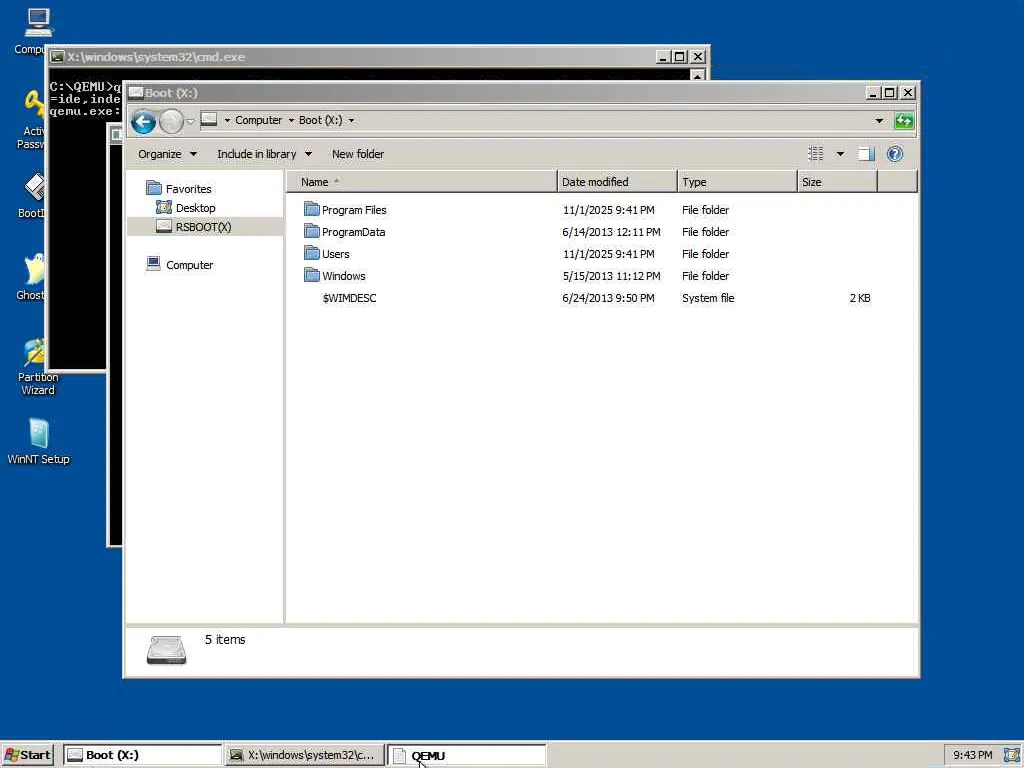Image resolution: width=1024 pixels, height=768 pixels.
Task: Sort by Name column header
Action: click(421, 182)
